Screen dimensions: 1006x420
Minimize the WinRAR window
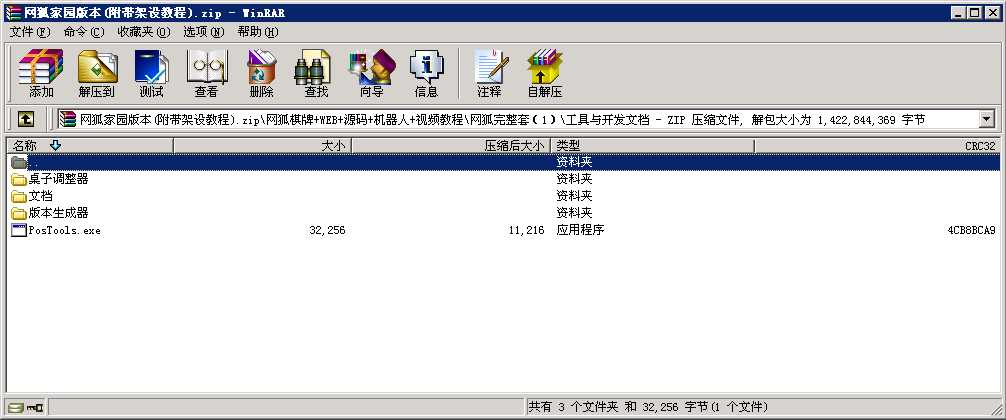click(x=958, y=13)
